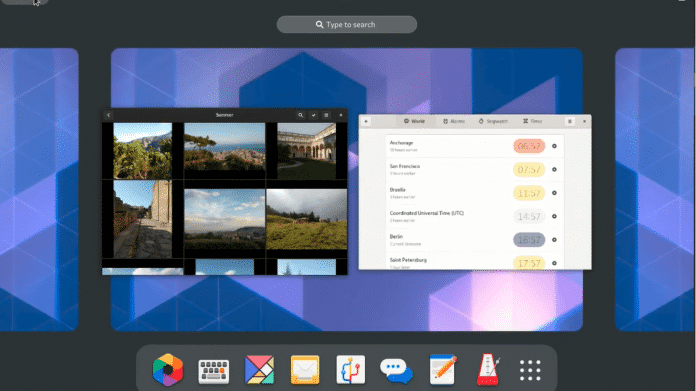Click the round button in San Francisco row
The image size is (696, 391).
click(554, 170)
